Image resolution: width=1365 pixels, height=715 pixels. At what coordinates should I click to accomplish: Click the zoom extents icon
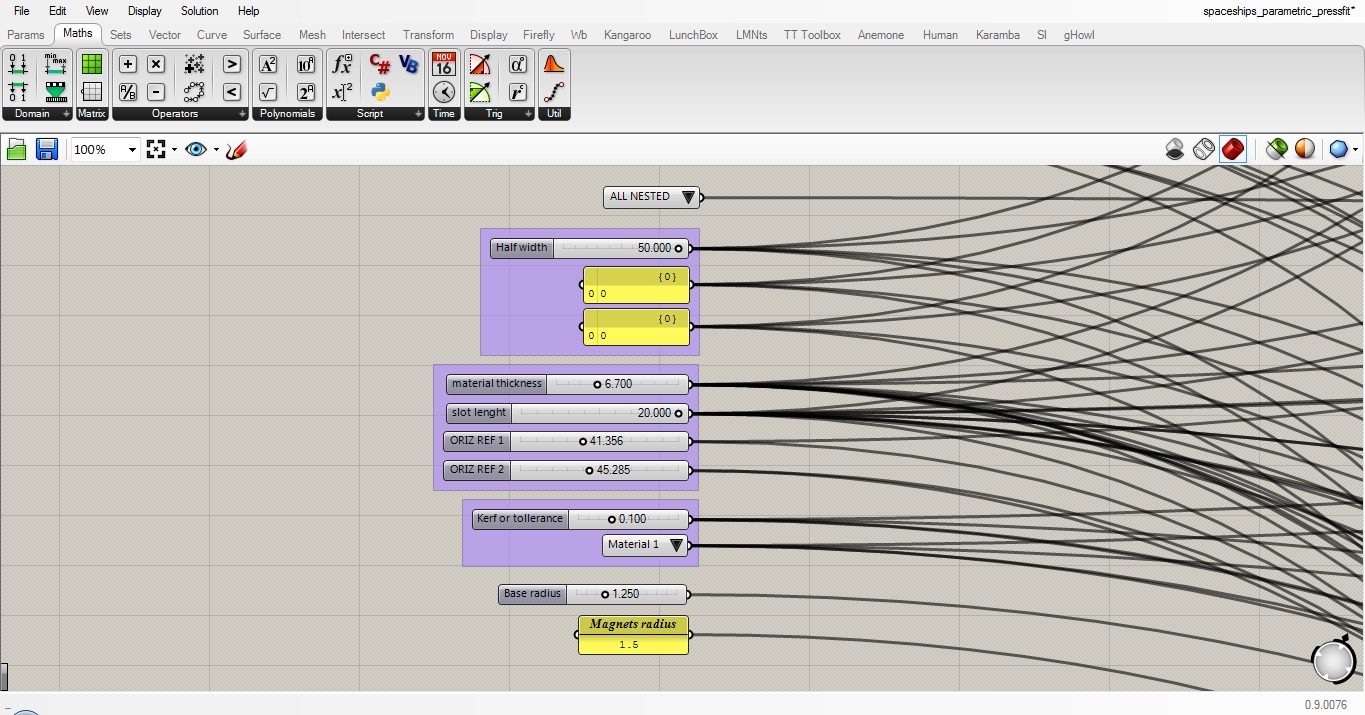(156, 149)
